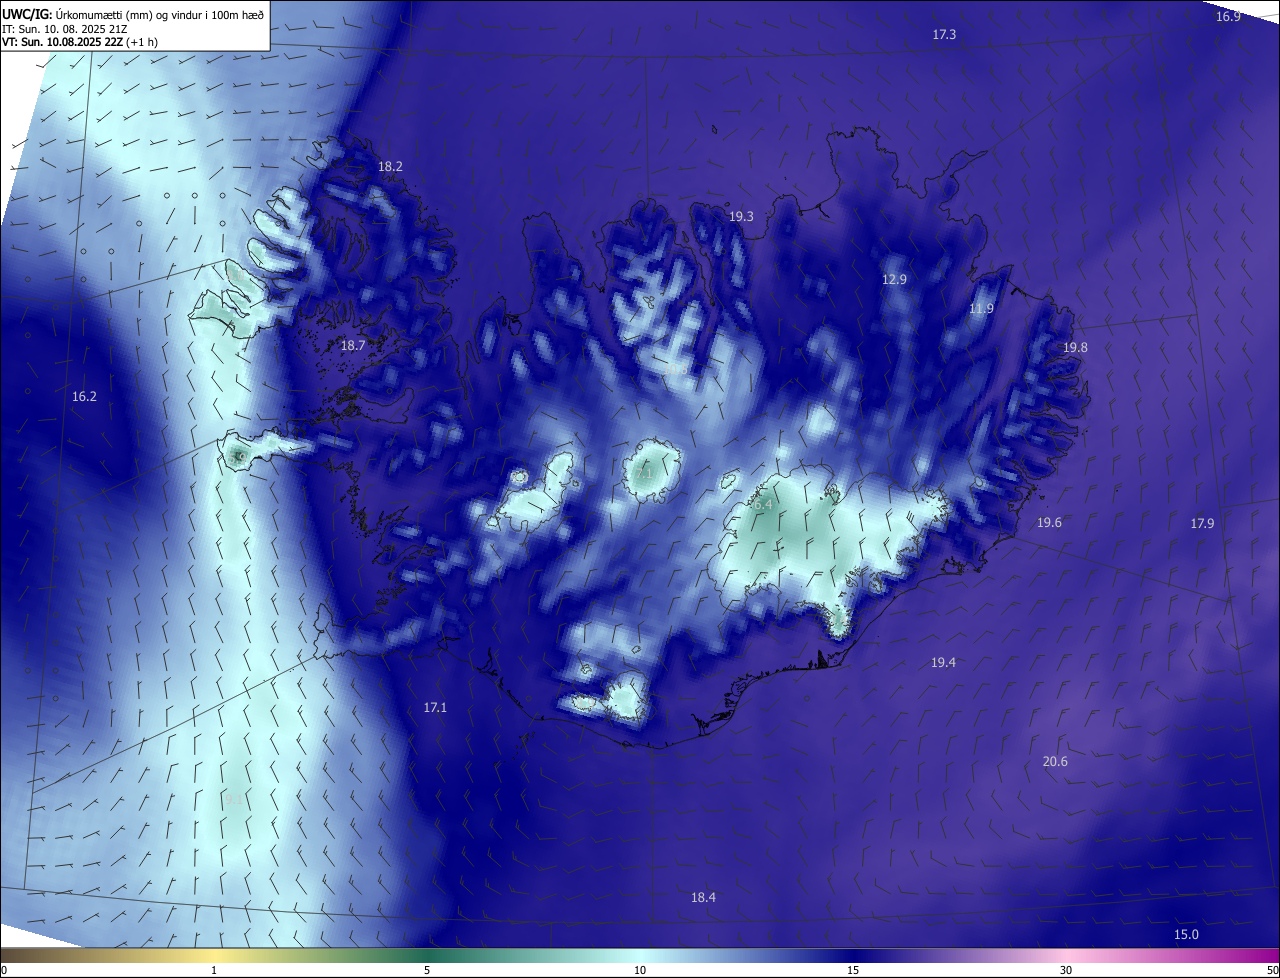Click the 16.9 value label
The height and width of the screenshot is (978, 1280).
(1228, 16)
